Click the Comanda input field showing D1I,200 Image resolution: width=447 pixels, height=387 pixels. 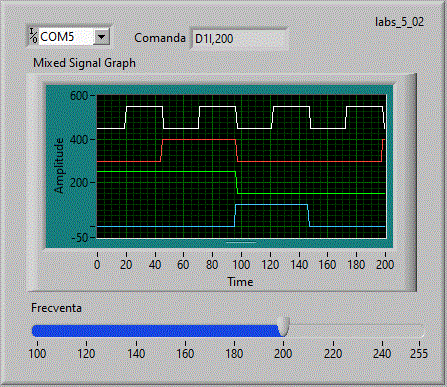(x=239, y=39)
